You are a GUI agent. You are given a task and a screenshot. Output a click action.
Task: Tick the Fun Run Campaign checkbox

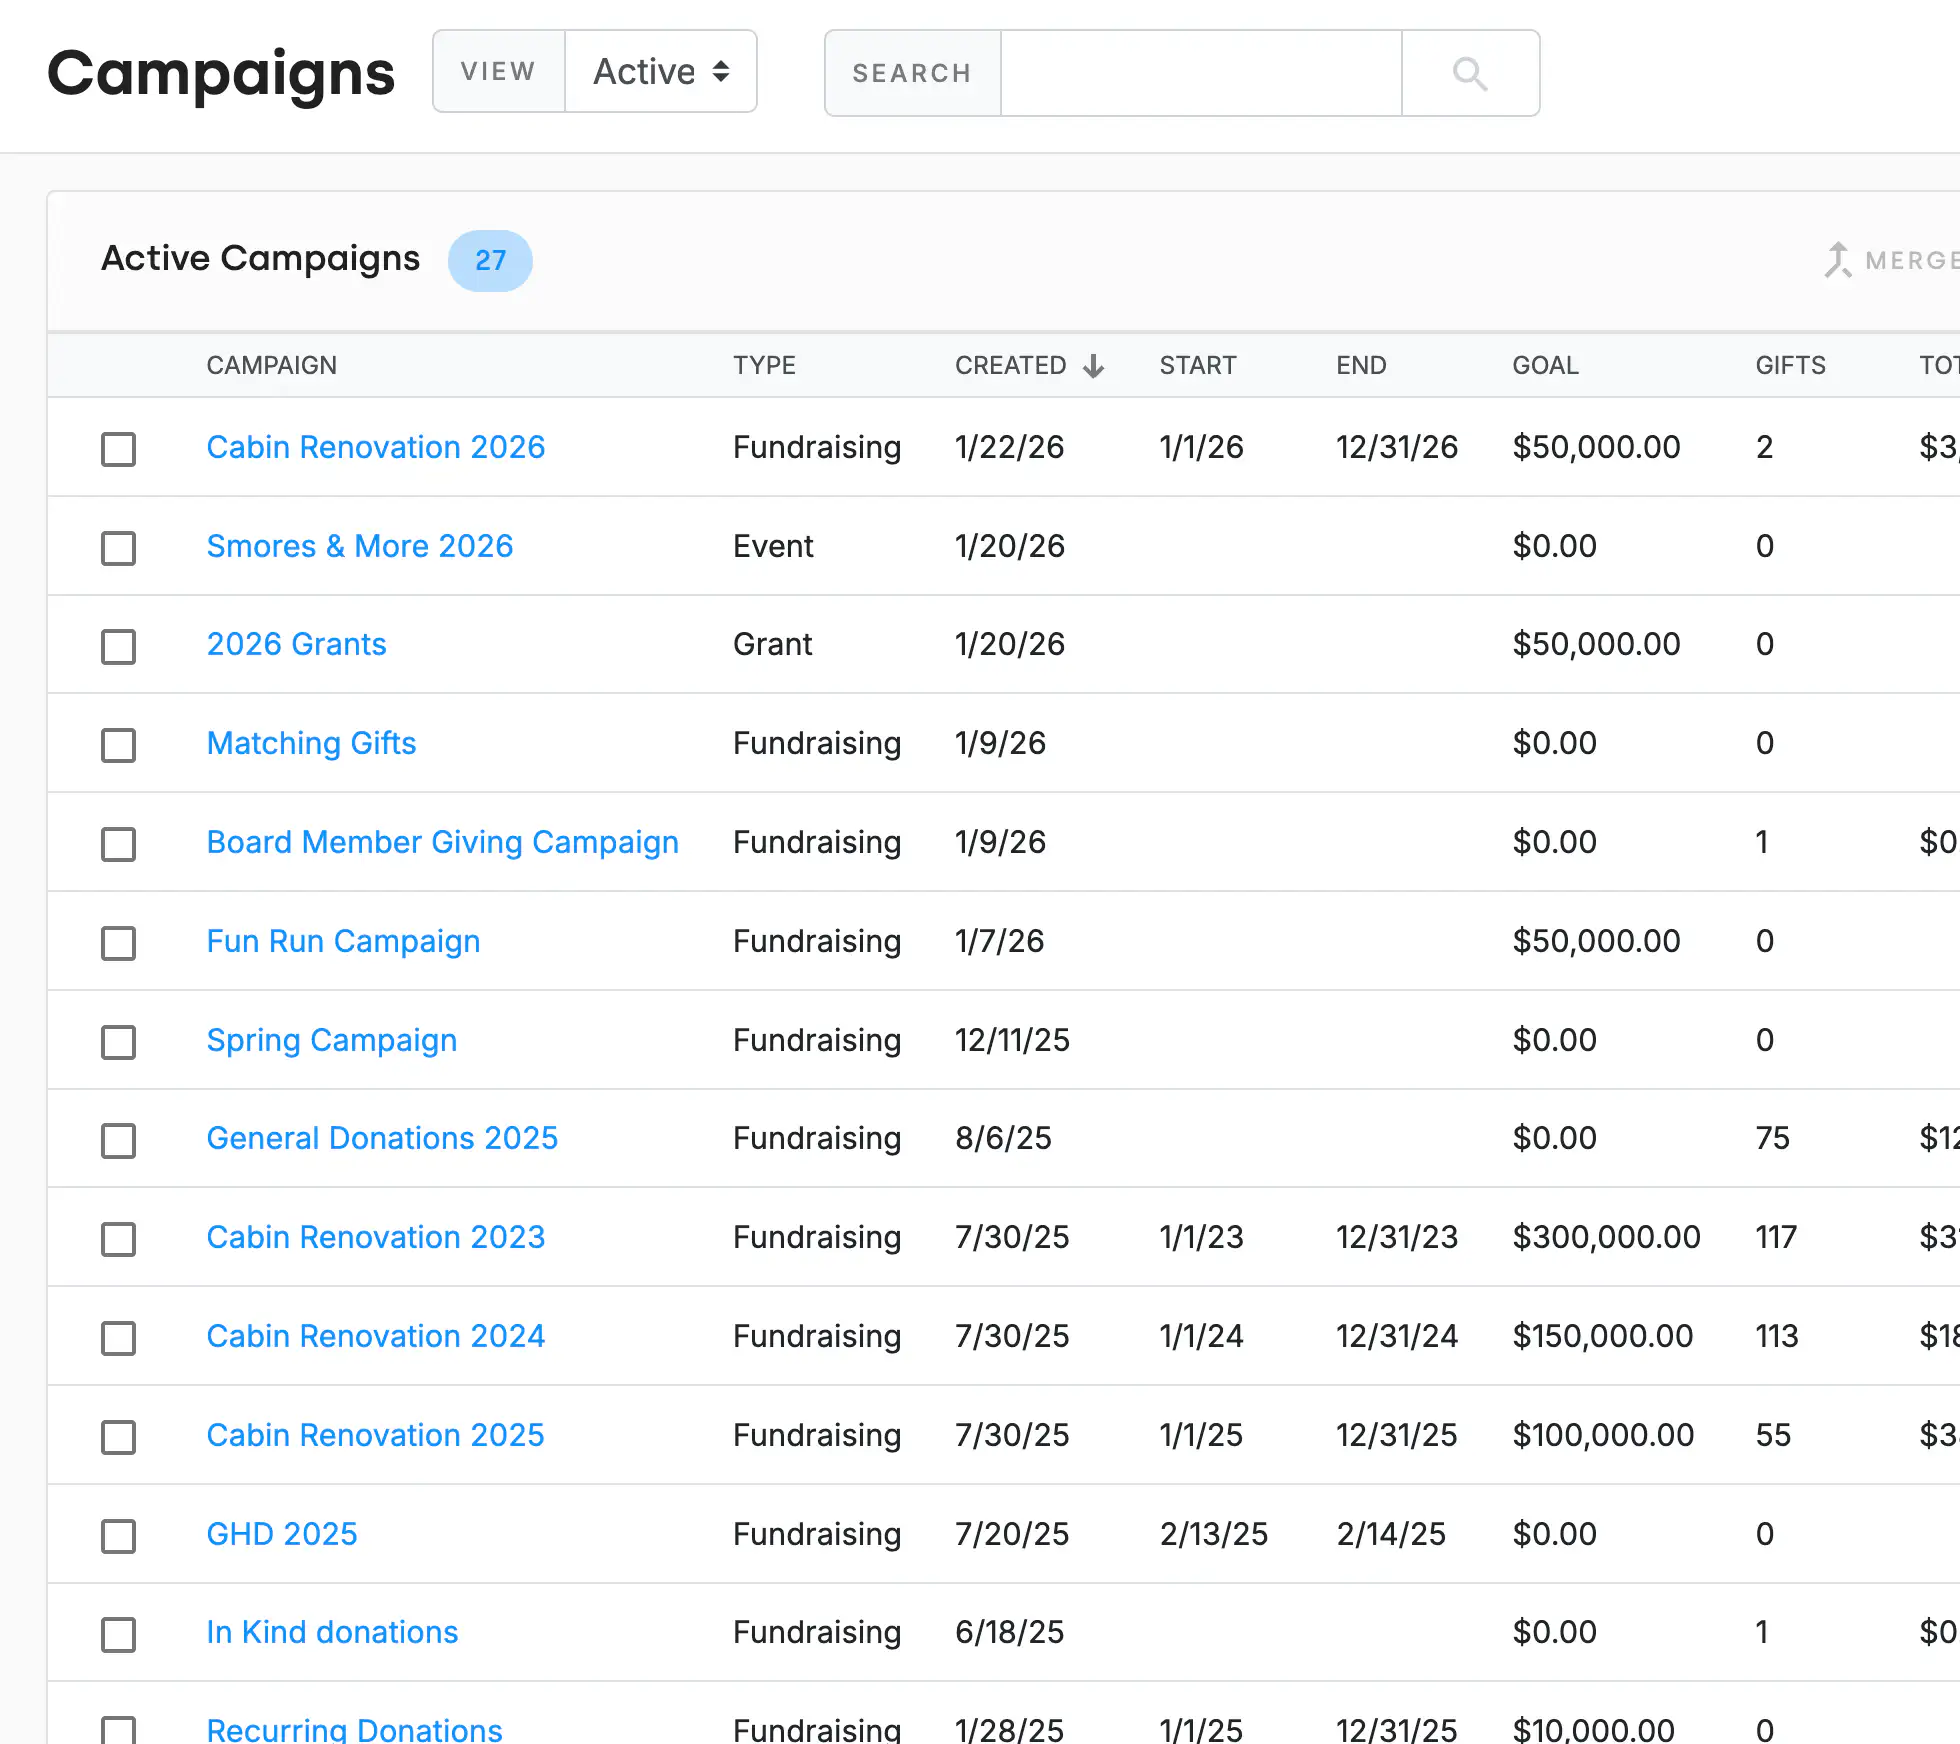118,942
